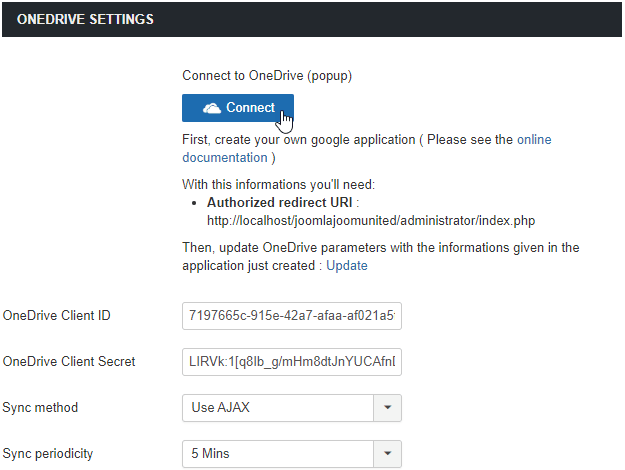
Task: Click the 'First, create your own google application' text
Action: coord(299,140)
